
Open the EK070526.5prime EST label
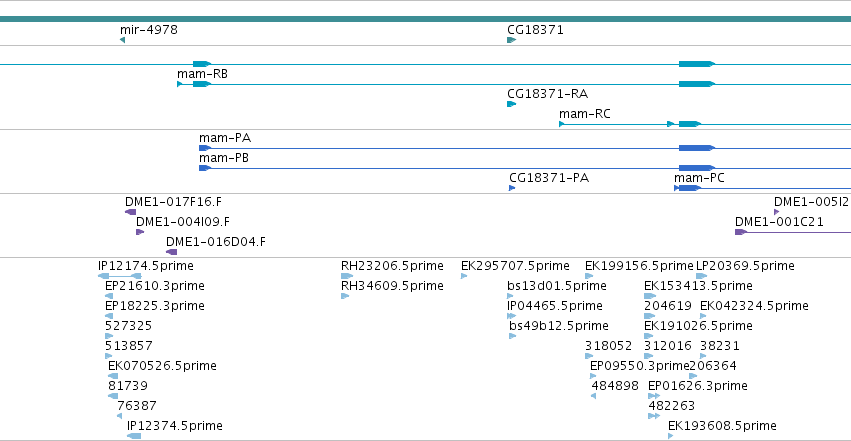pos(162,366)
